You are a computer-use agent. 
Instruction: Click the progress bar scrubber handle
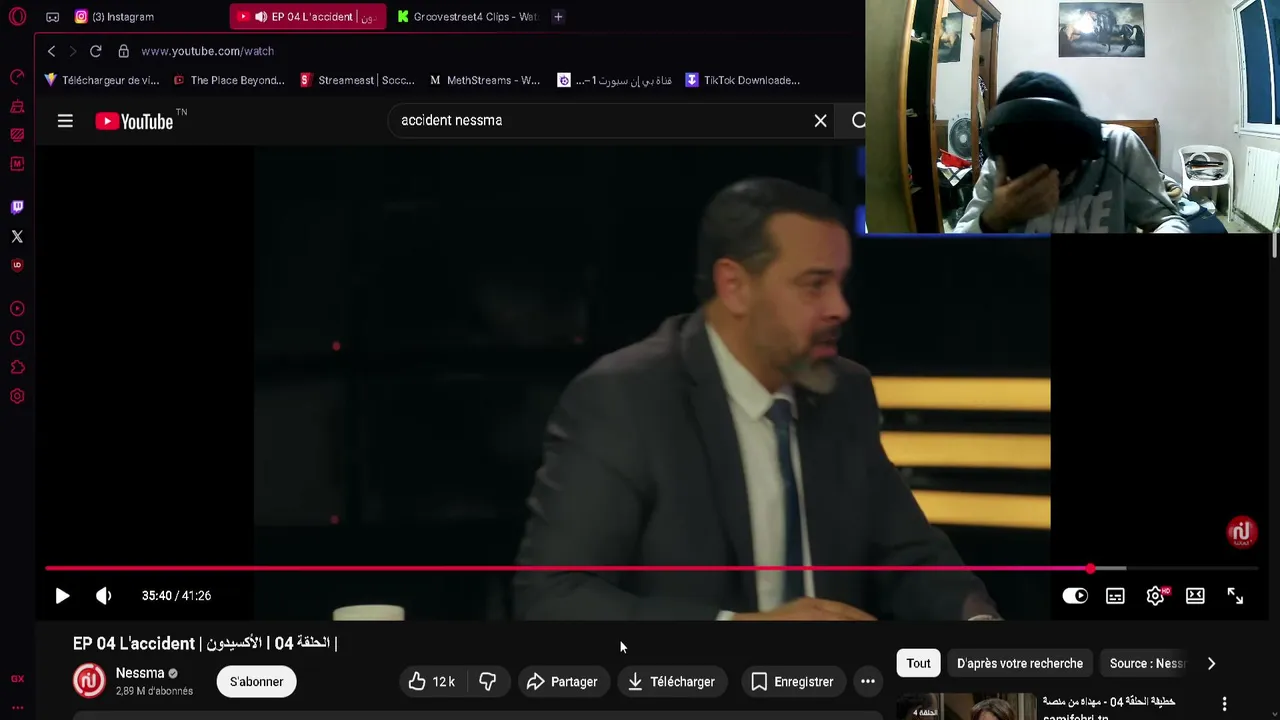[x=1090, y=569]
